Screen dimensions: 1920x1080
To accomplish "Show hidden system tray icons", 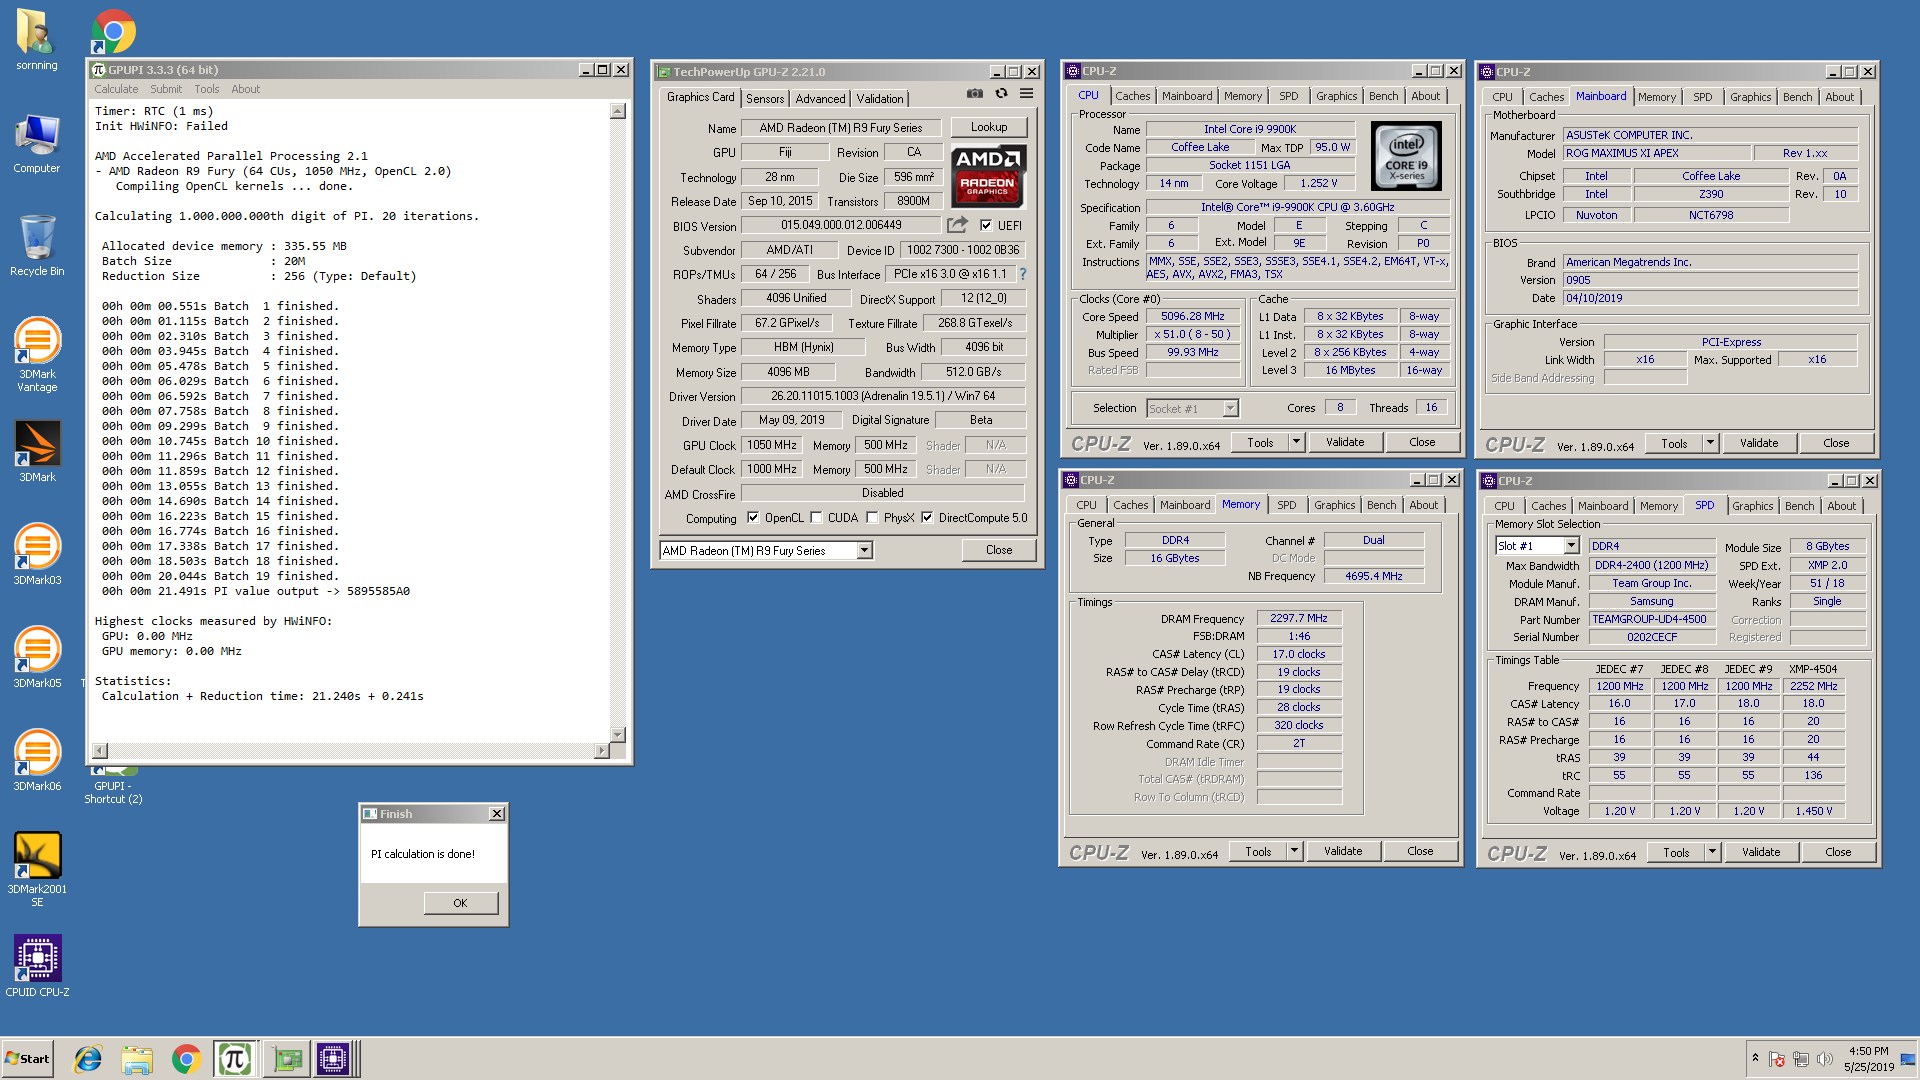I will coord(1755,1058).
